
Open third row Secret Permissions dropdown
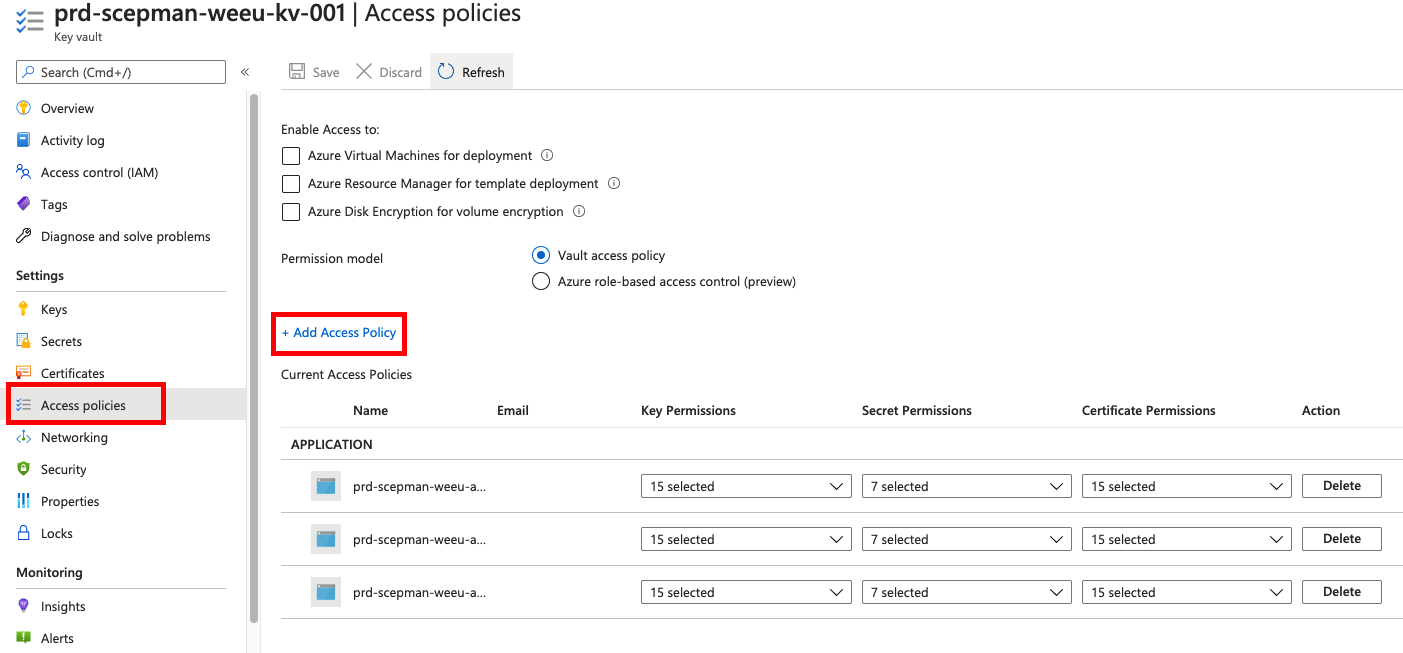point(966,592)
